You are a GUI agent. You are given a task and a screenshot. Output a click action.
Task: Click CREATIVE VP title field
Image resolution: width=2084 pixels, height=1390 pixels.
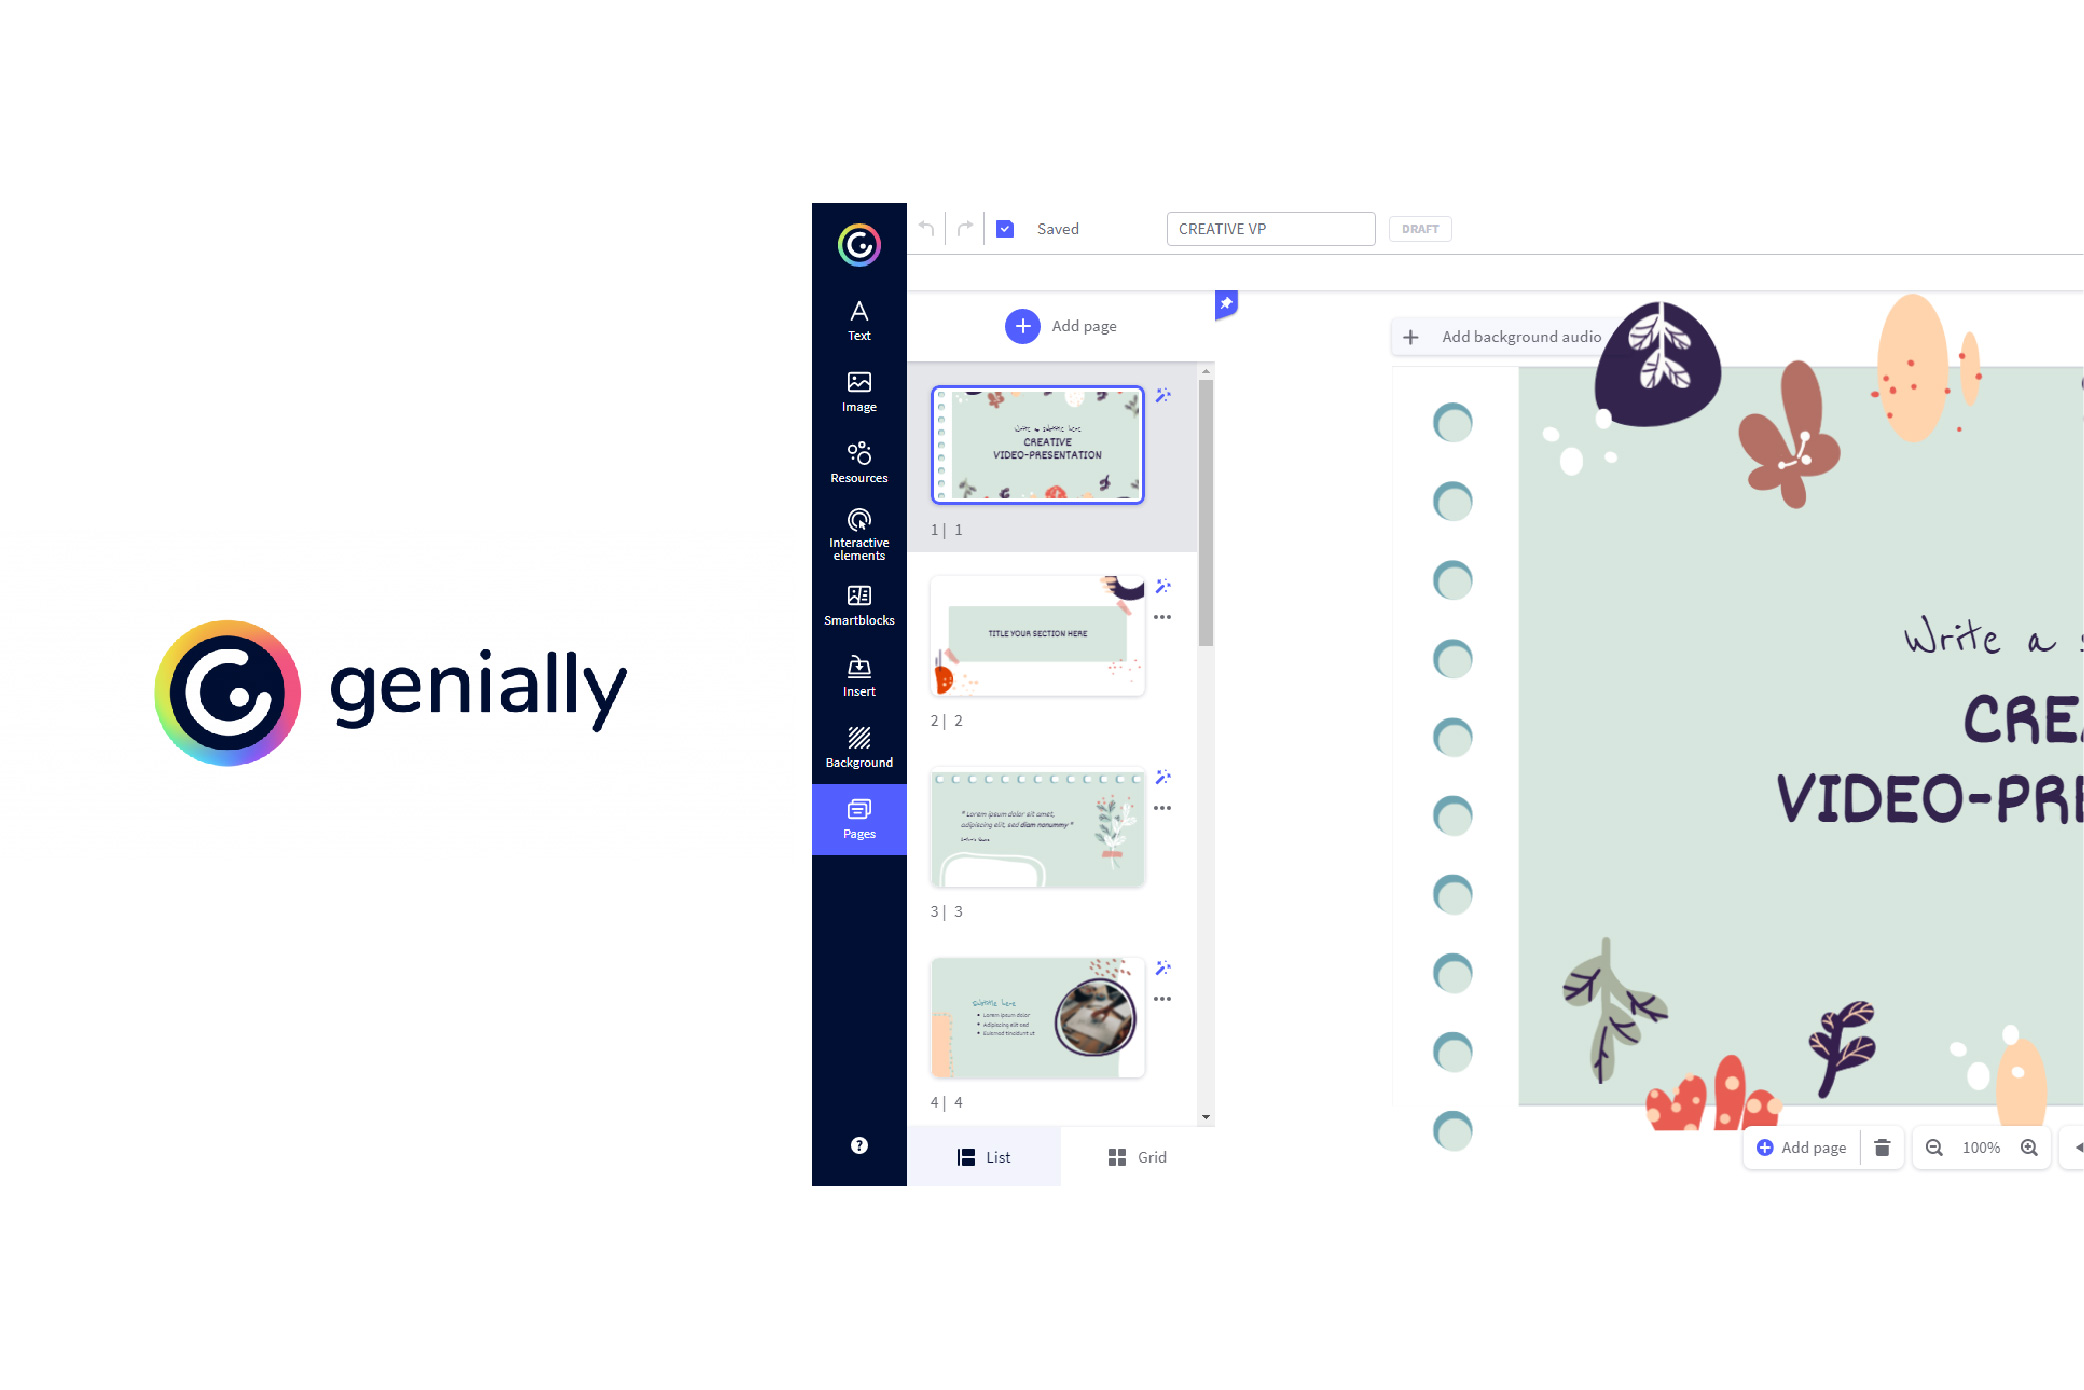point(1271,228)
